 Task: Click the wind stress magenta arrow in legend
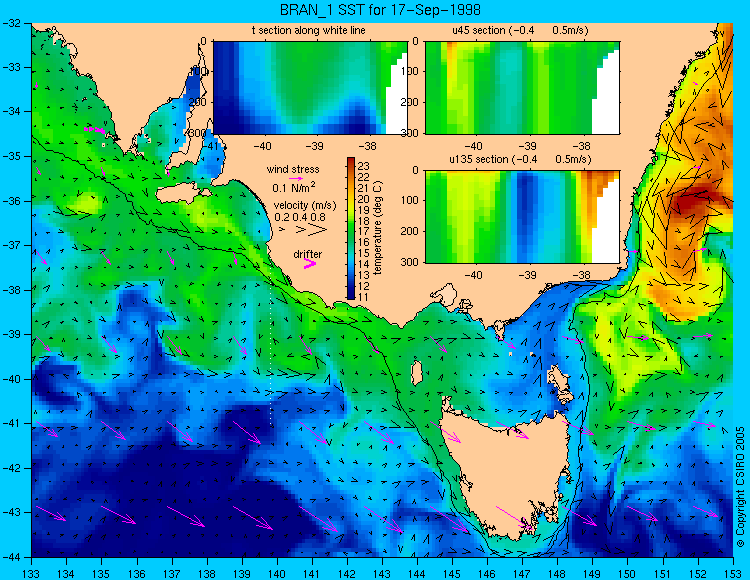click(296, 178)
